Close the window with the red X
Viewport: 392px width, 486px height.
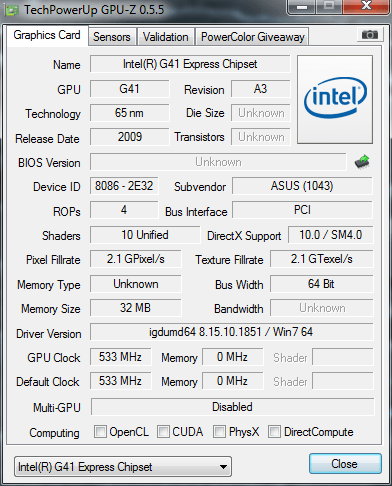click(x=366, y=7)
